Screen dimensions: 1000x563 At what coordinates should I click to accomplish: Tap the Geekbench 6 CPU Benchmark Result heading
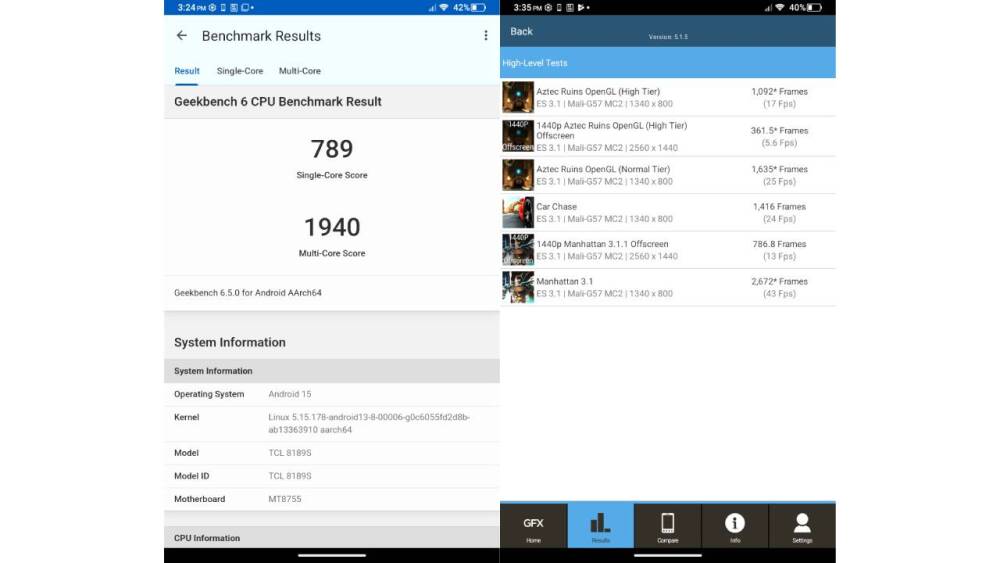[277, 101]
